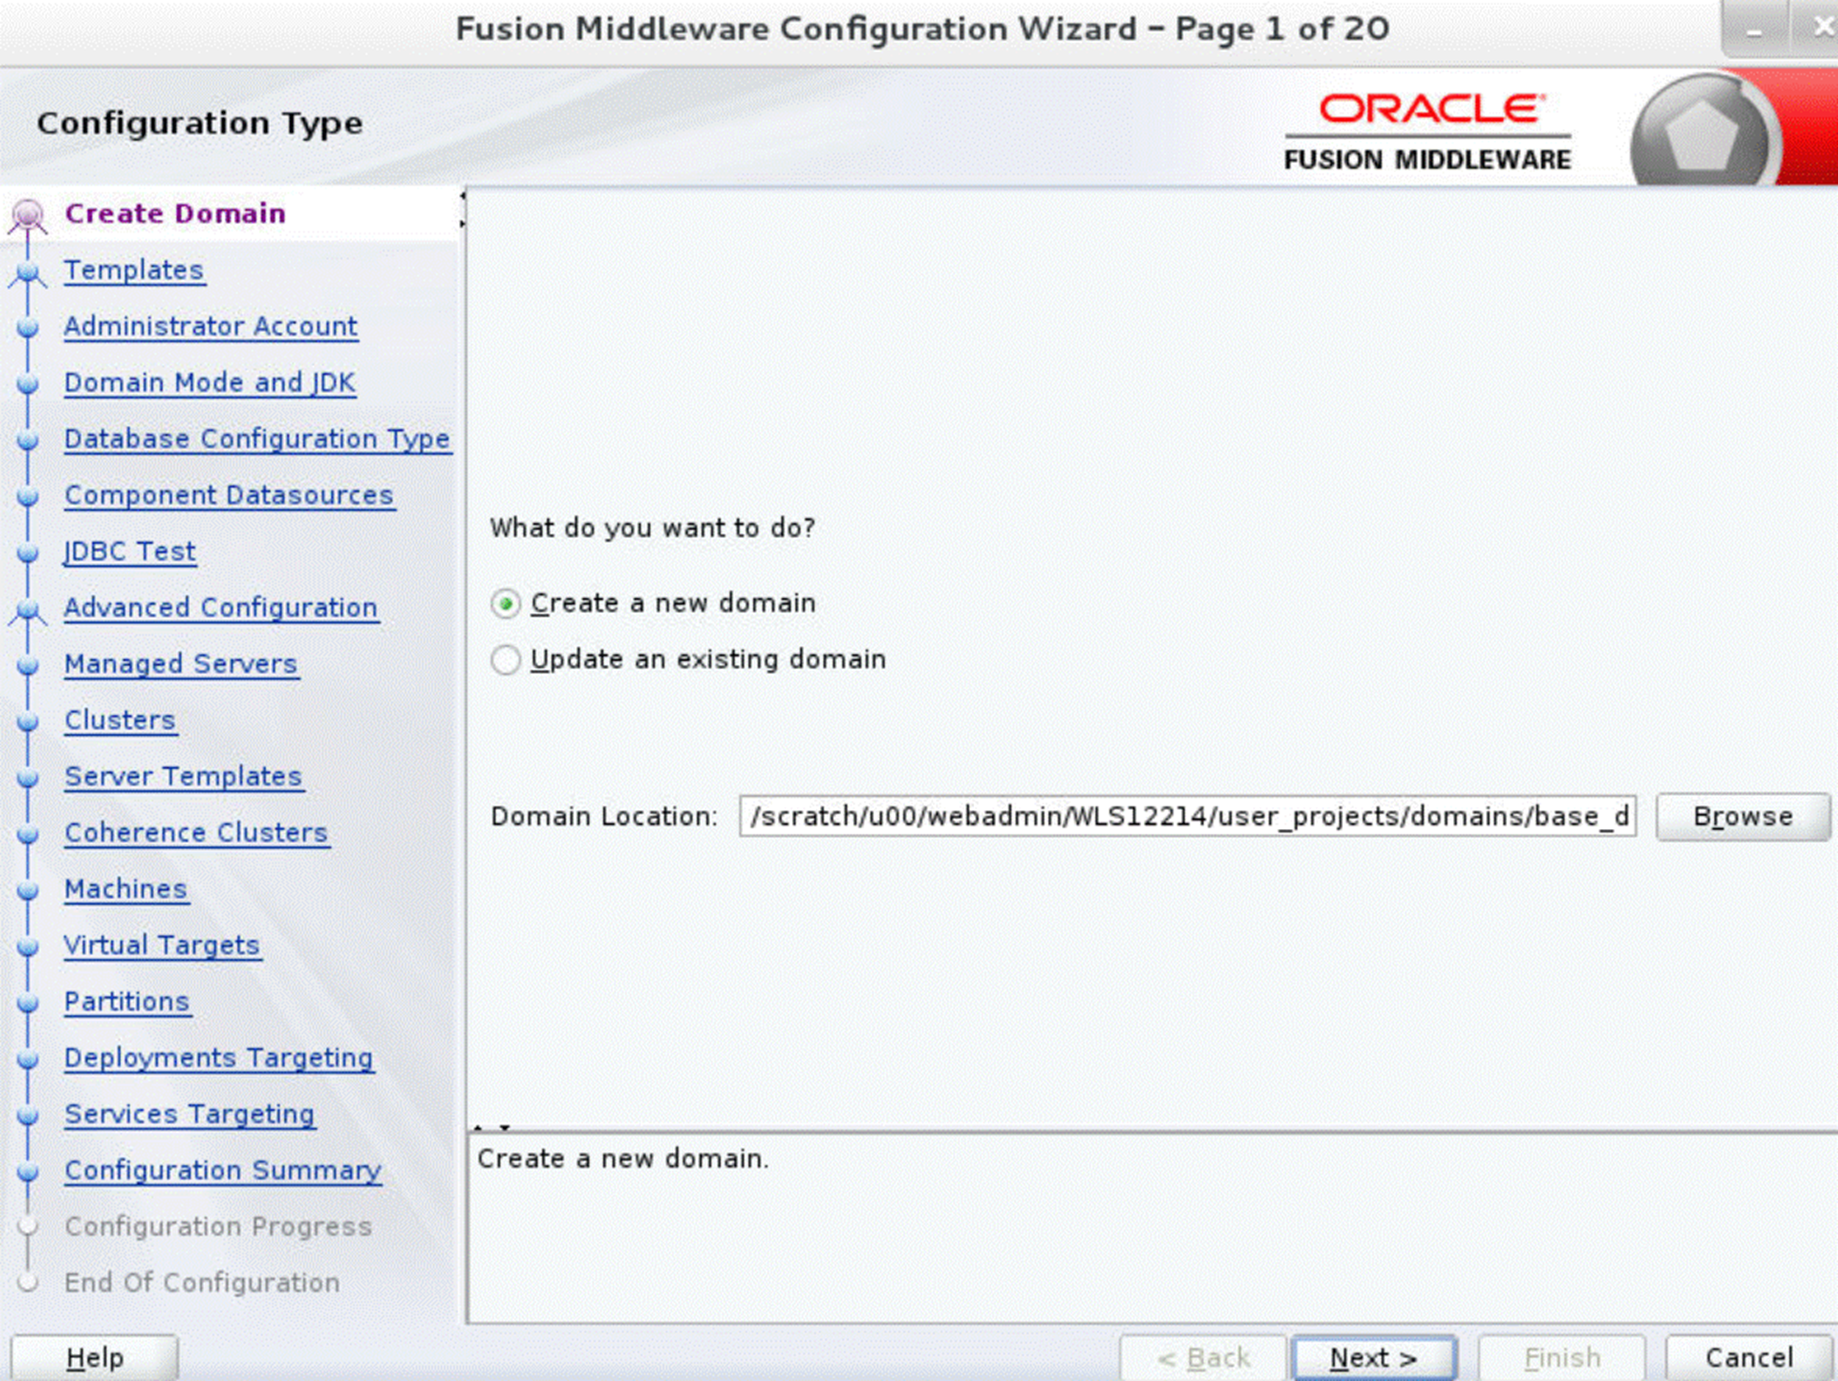Open the Database Configuration Type step
Viewport: 1838px width, 1381px height.
[x=257, y=438]
